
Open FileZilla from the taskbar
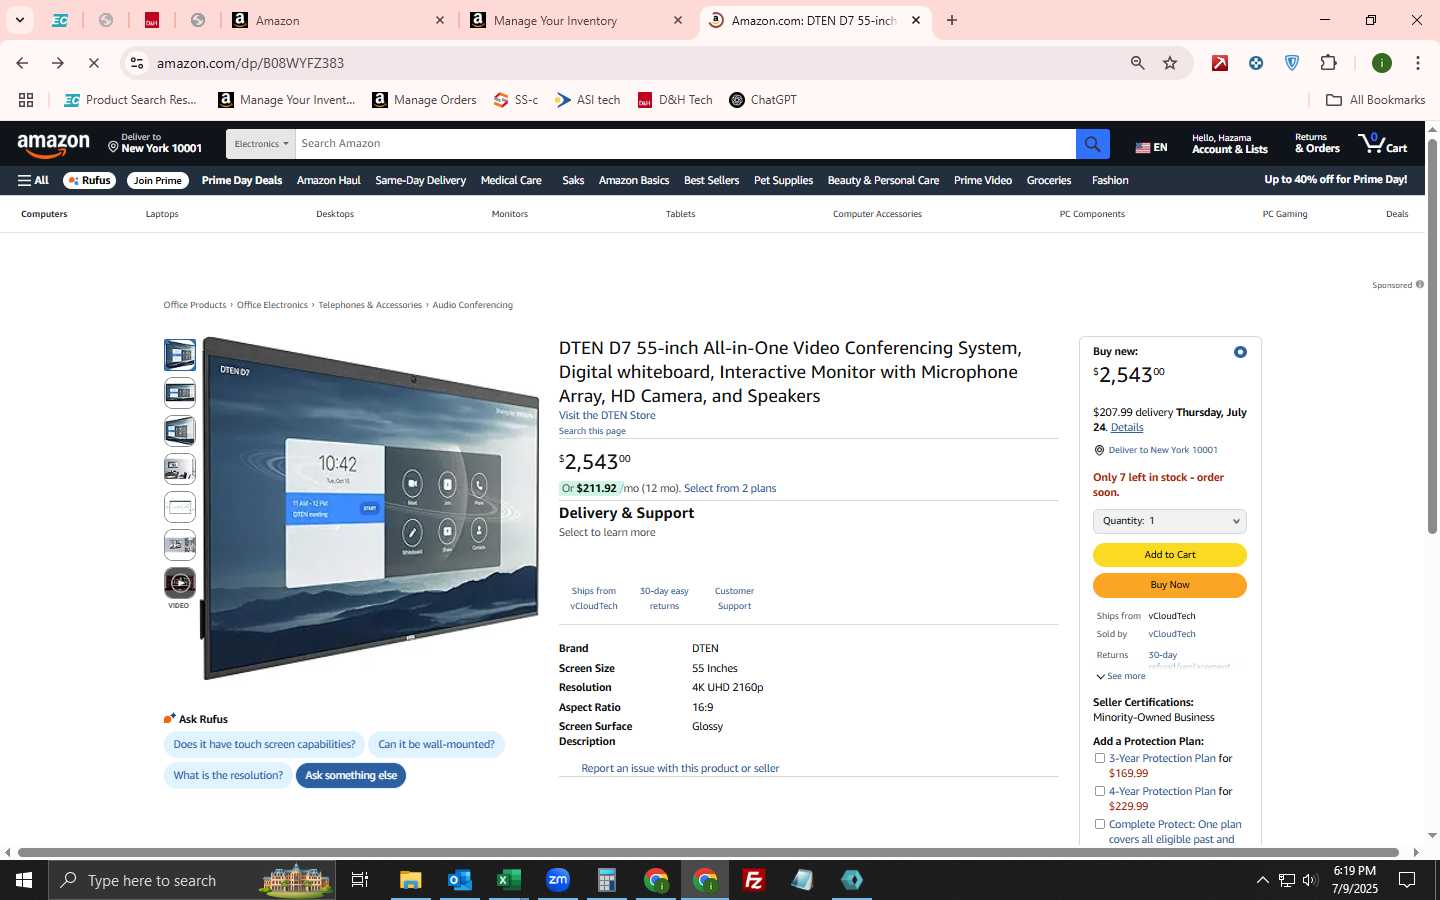[754, 880]
